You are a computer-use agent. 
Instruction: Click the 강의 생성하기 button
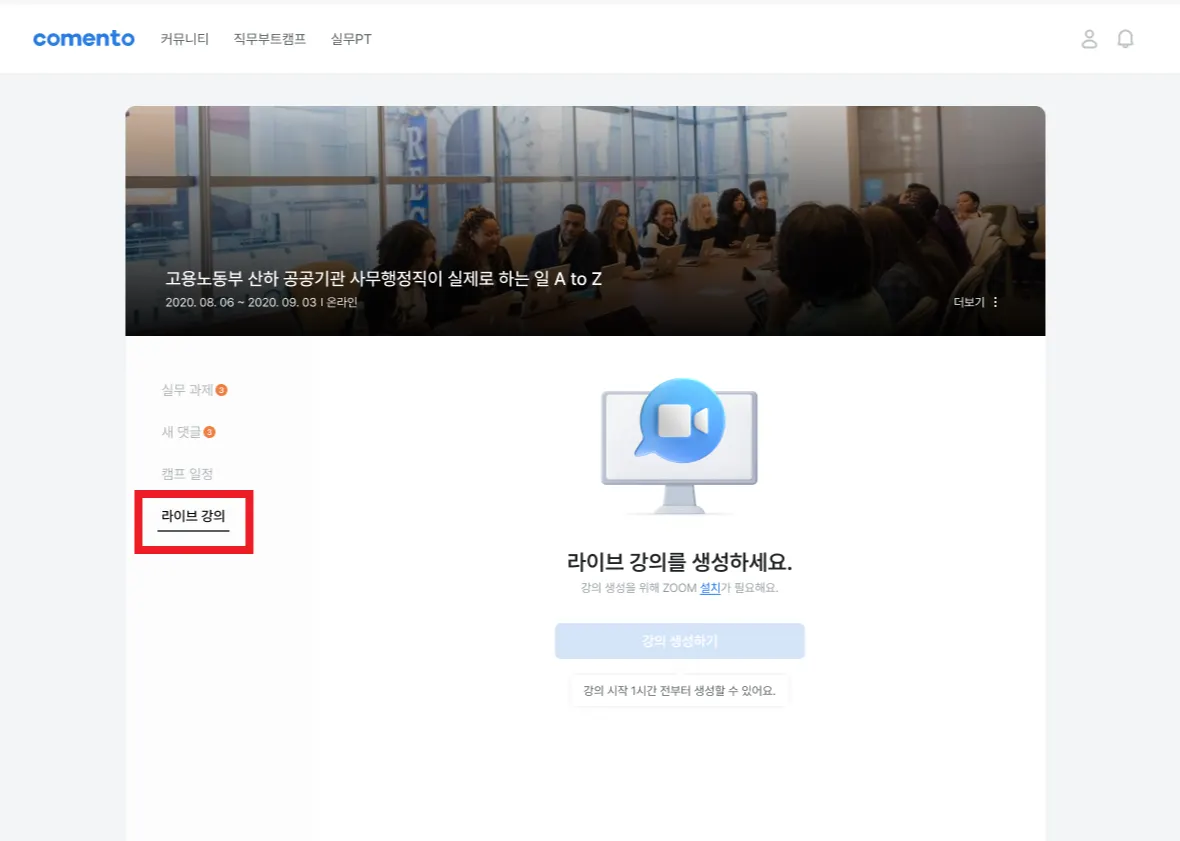pyautogui.click(x=680, y=641)
